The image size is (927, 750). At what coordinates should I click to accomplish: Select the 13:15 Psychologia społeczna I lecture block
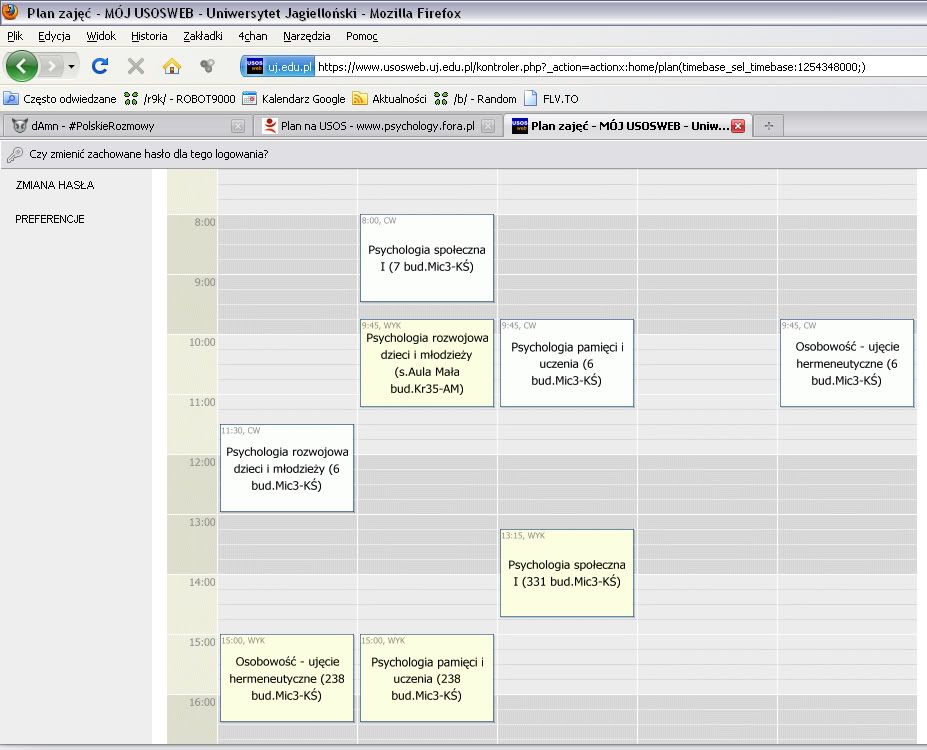(x=567, y=573)
